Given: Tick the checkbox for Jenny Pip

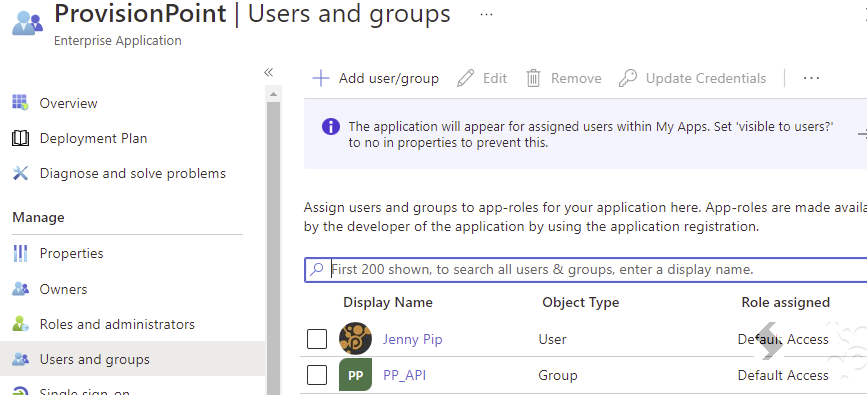Looking at the screenshot, I should coord(317,339).
